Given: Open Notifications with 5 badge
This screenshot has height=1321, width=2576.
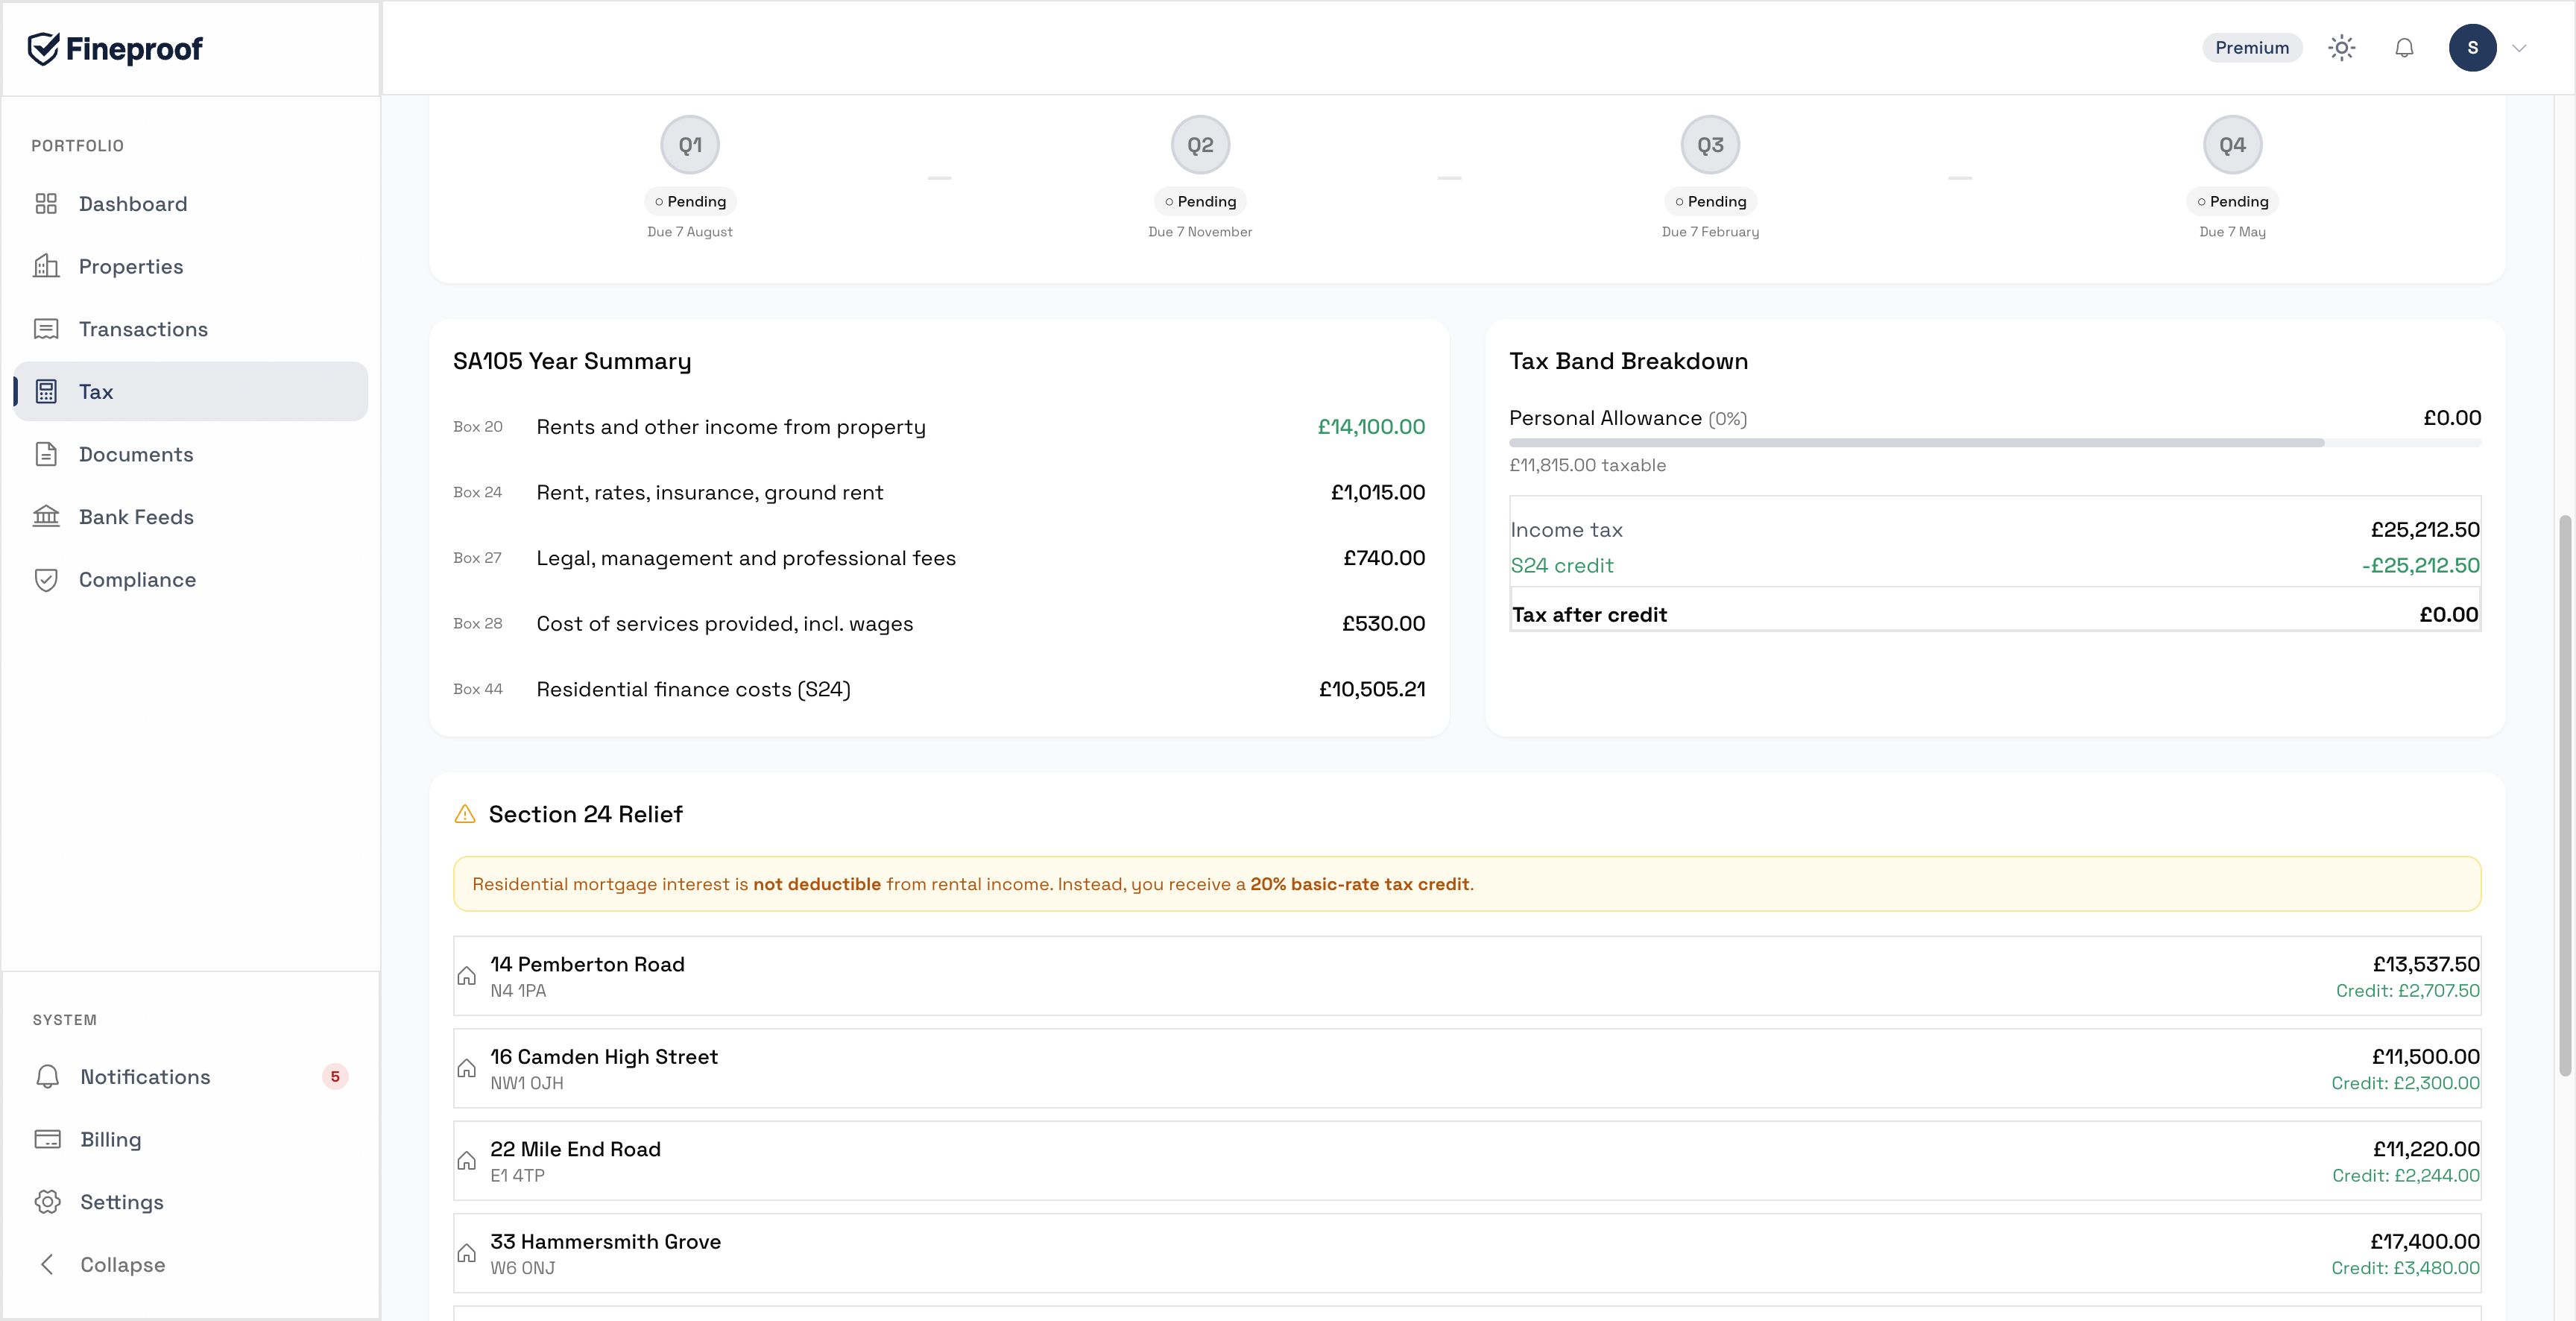Looking at the screenshot, I should click(145, 1077).
